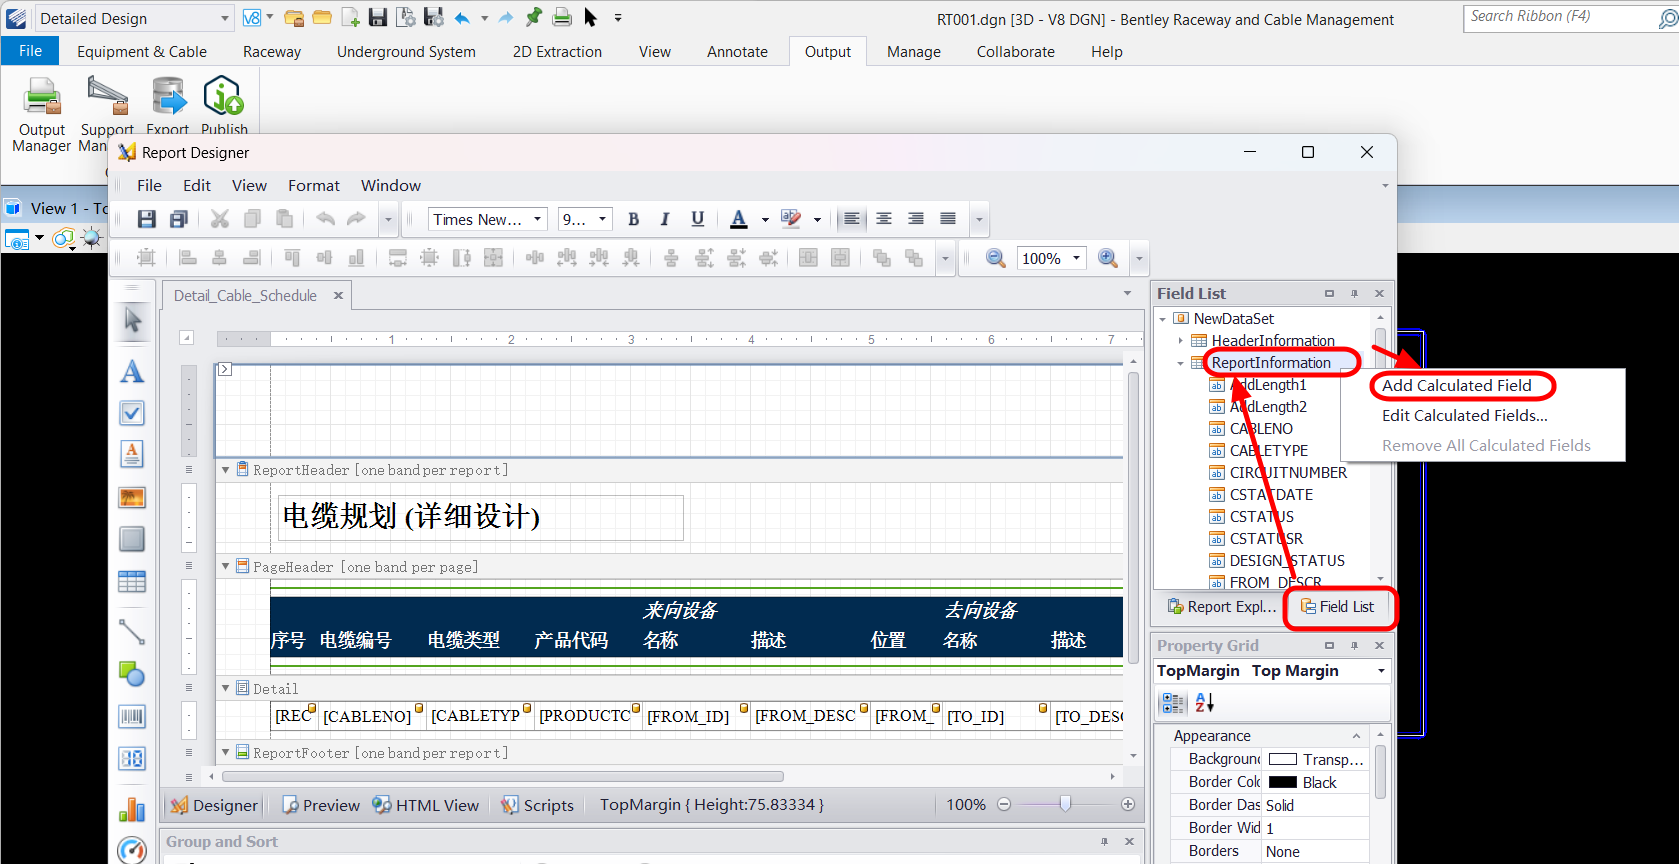The width and height of the screenshot is (1679, 864).
Task: Switch to the Report Explorer panel tab
Action: pyautogui.click(x=1222, y=607)
